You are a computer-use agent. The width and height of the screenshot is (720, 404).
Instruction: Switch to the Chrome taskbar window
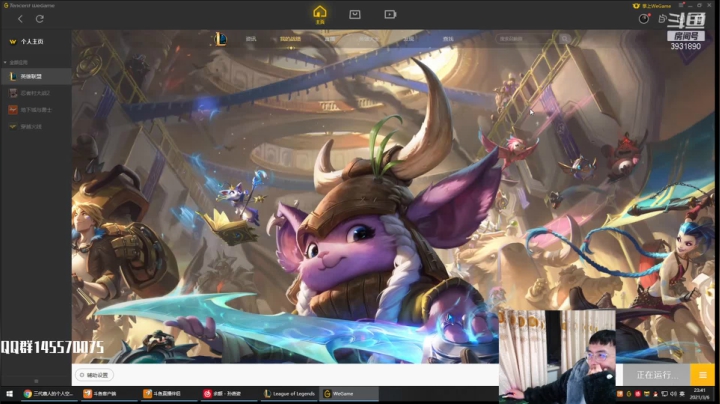pos(48,394)
